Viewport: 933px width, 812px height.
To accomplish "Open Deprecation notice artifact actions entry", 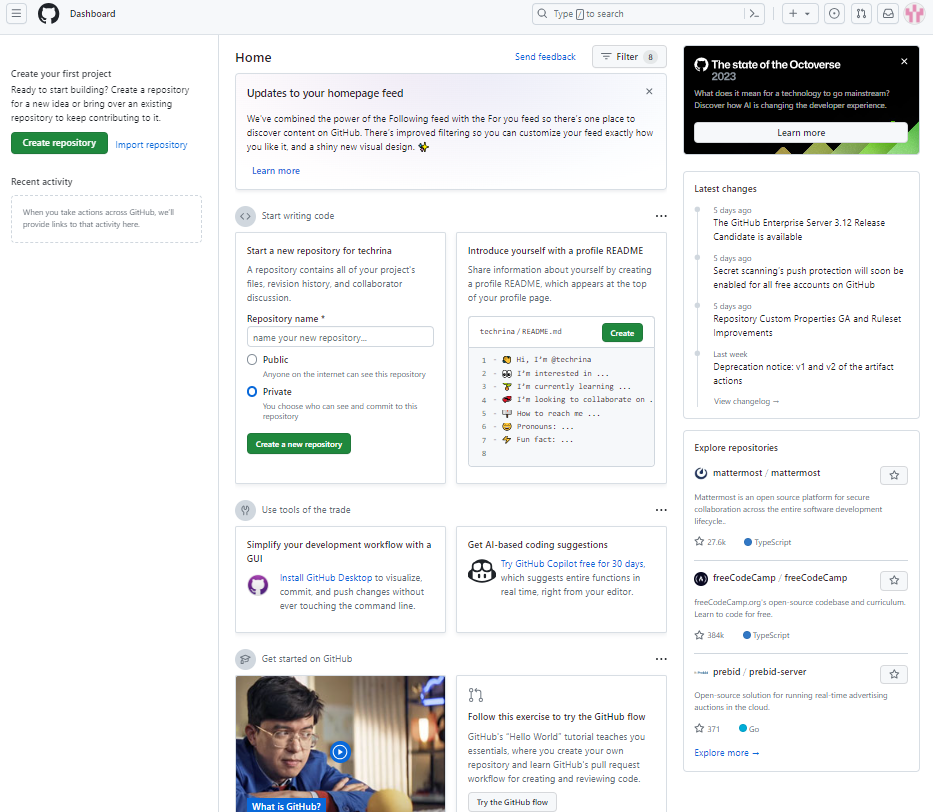I will (803, 374).
